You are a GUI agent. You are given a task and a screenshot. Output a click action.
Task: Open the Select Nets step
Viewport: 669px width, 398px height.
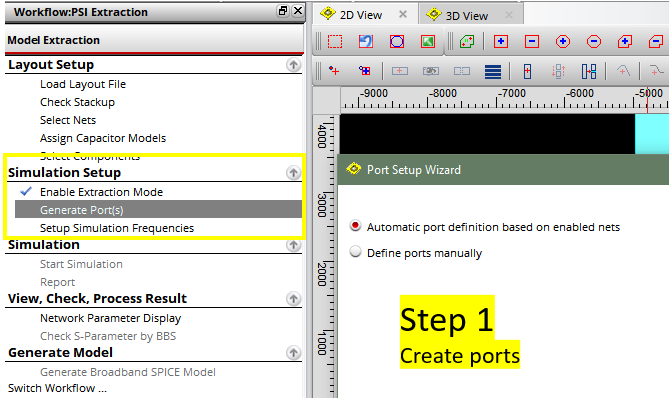click(68, 120)
